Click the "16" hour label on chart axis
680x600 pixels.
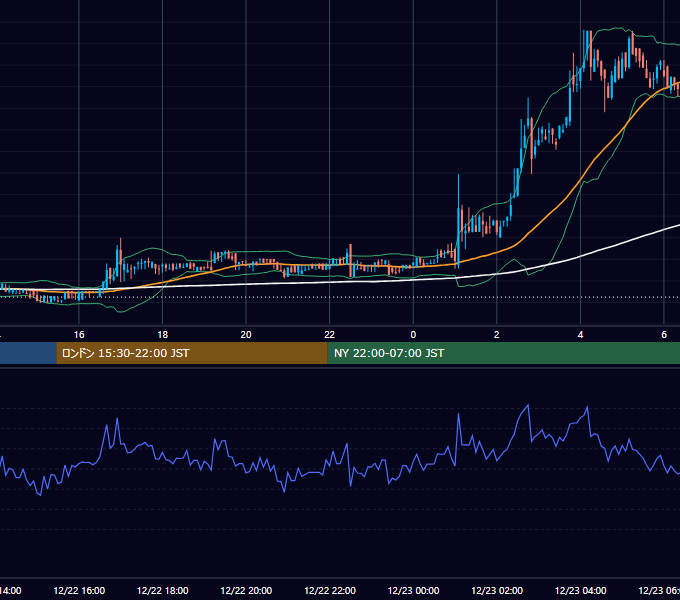(x=79, y=335)
